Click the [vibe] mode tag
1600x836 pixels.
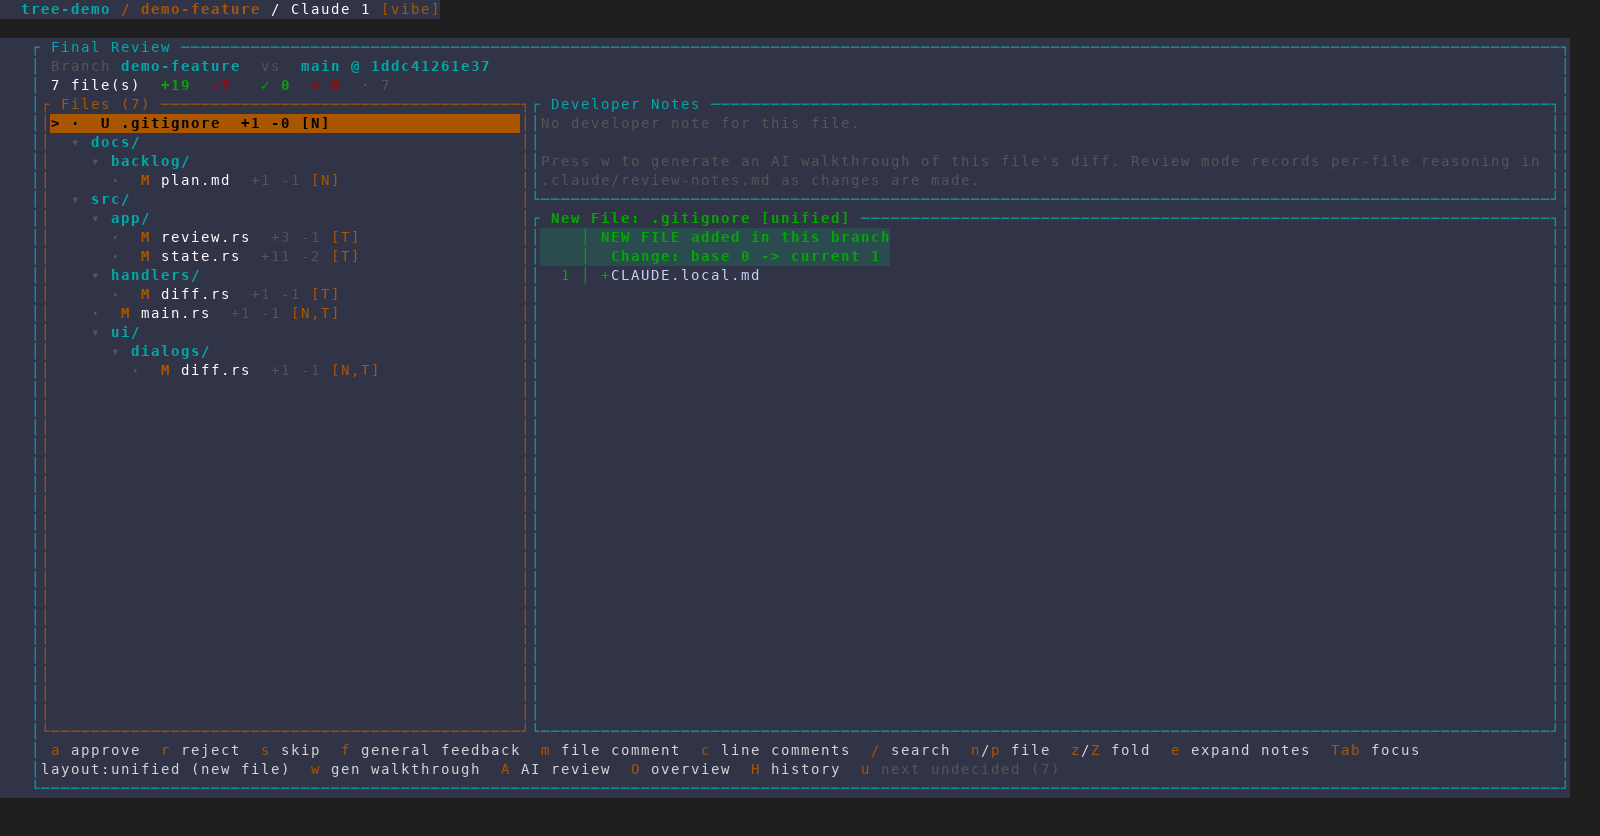(x=410, y=9)
